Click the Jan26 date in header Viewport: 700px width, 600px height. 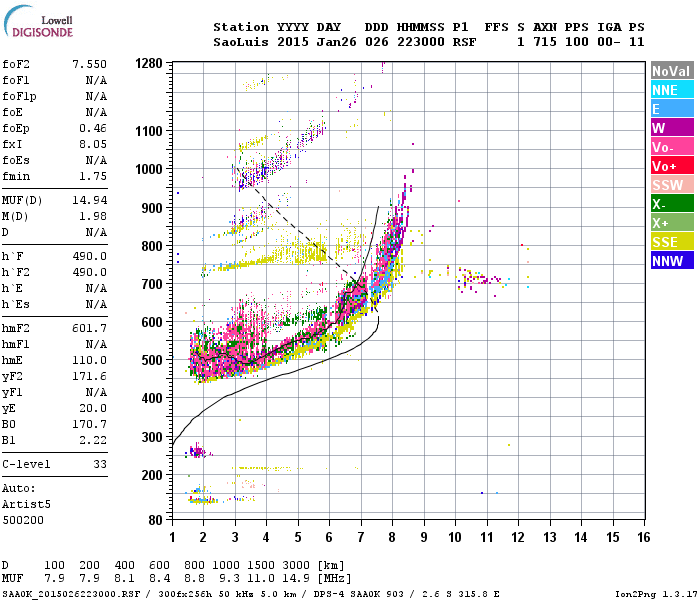click(336, 42)
